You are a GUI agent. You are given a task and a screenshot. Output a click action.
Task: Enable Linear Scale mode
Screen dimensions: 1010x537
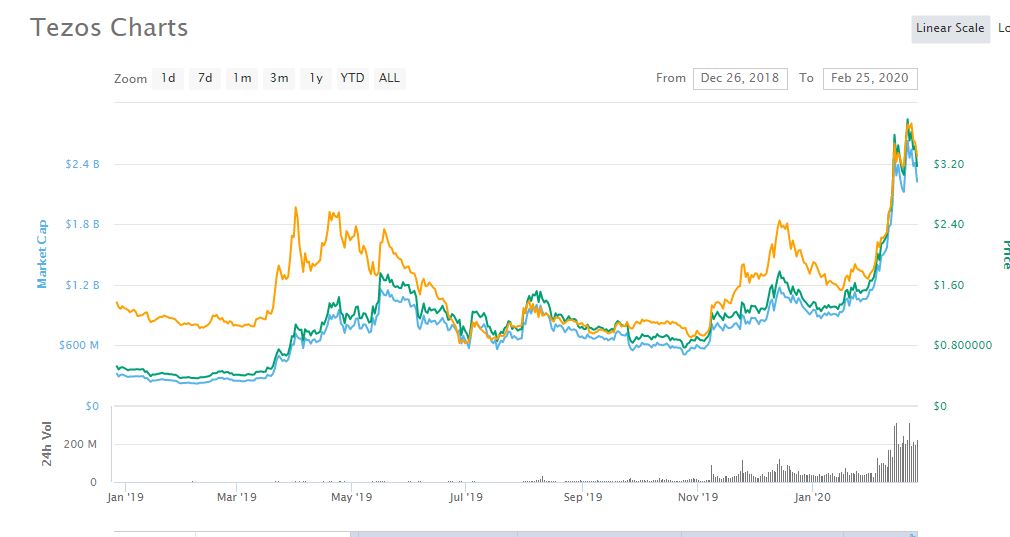coord(950,28)
